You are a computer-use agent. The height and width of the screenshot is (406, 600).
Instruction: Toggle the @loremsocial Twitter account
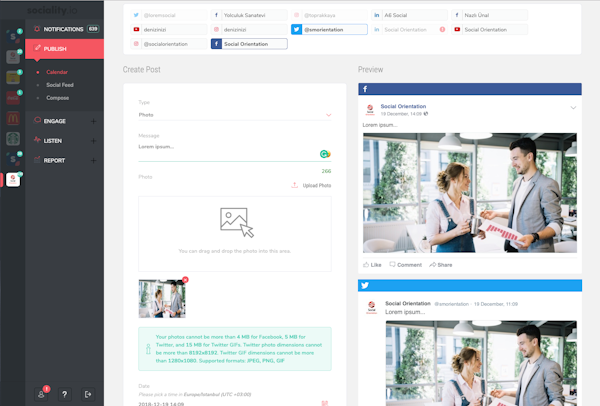pos(169,15)
